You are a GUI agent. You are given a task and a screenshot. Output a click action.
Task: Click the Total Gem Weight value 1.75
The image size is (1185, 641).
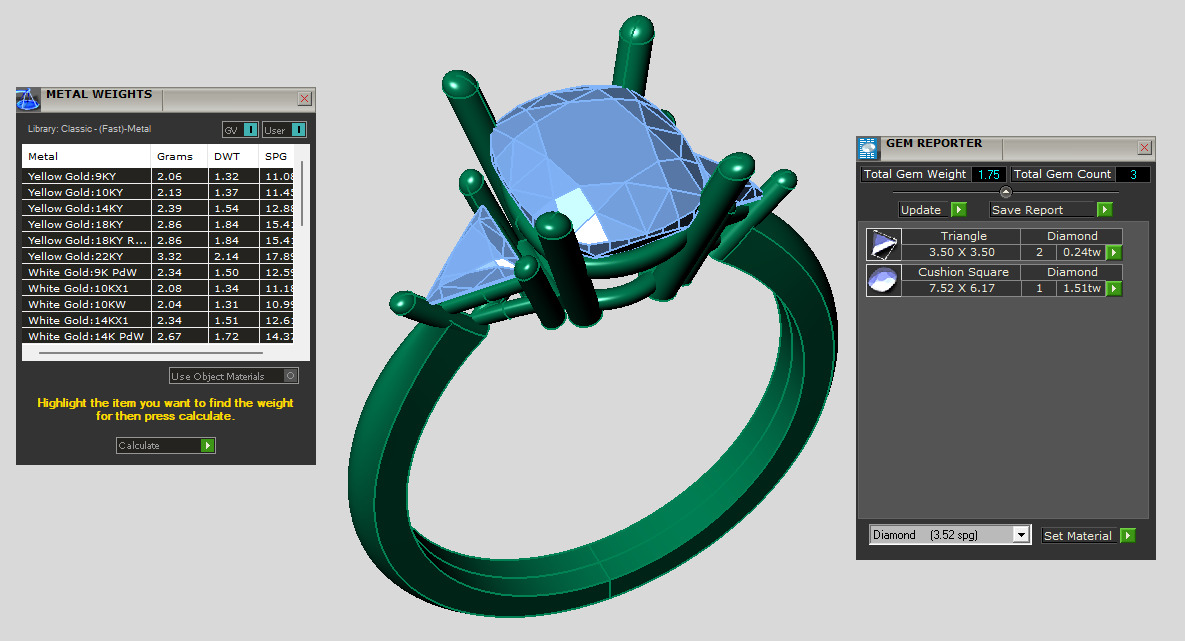click(989, 174)
